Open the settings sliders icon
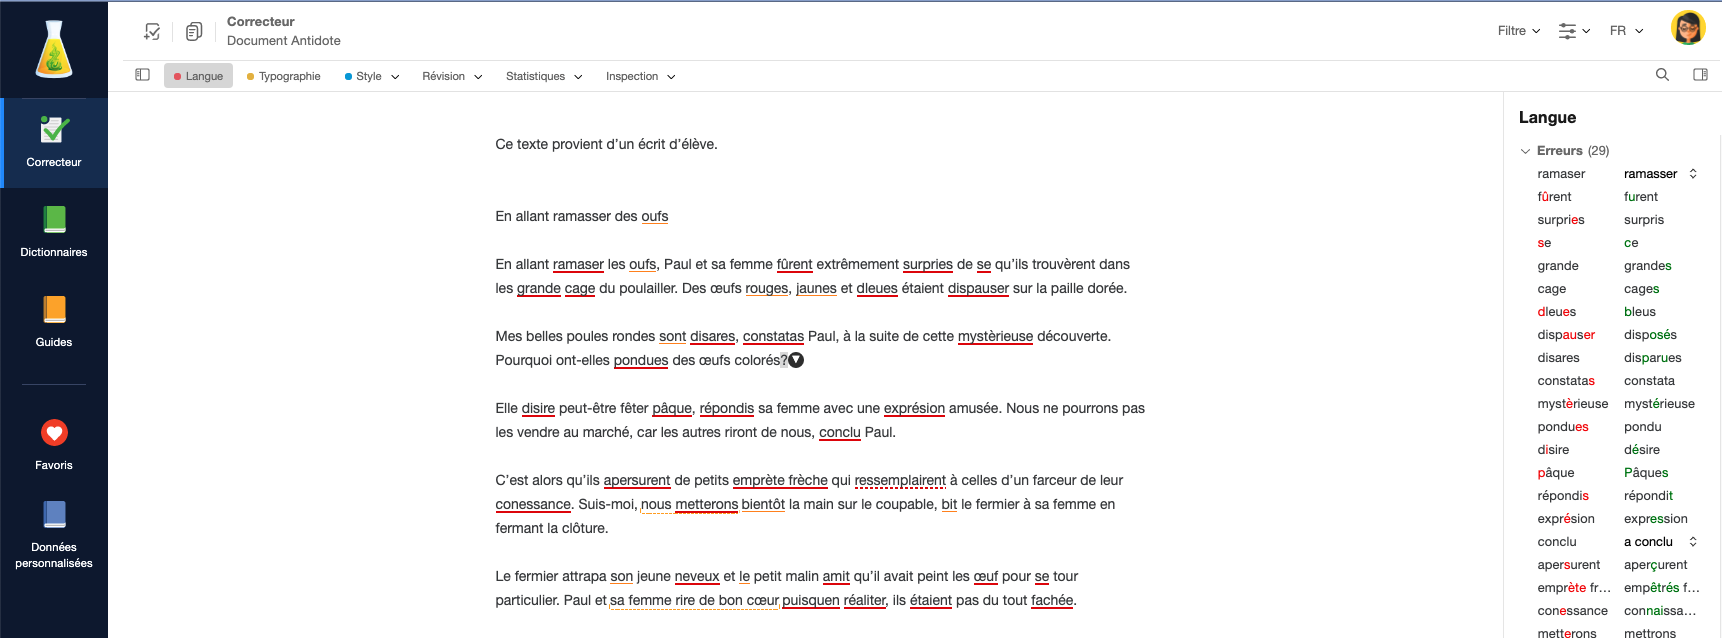1722x638 pixels. [x=1574, y=31]
